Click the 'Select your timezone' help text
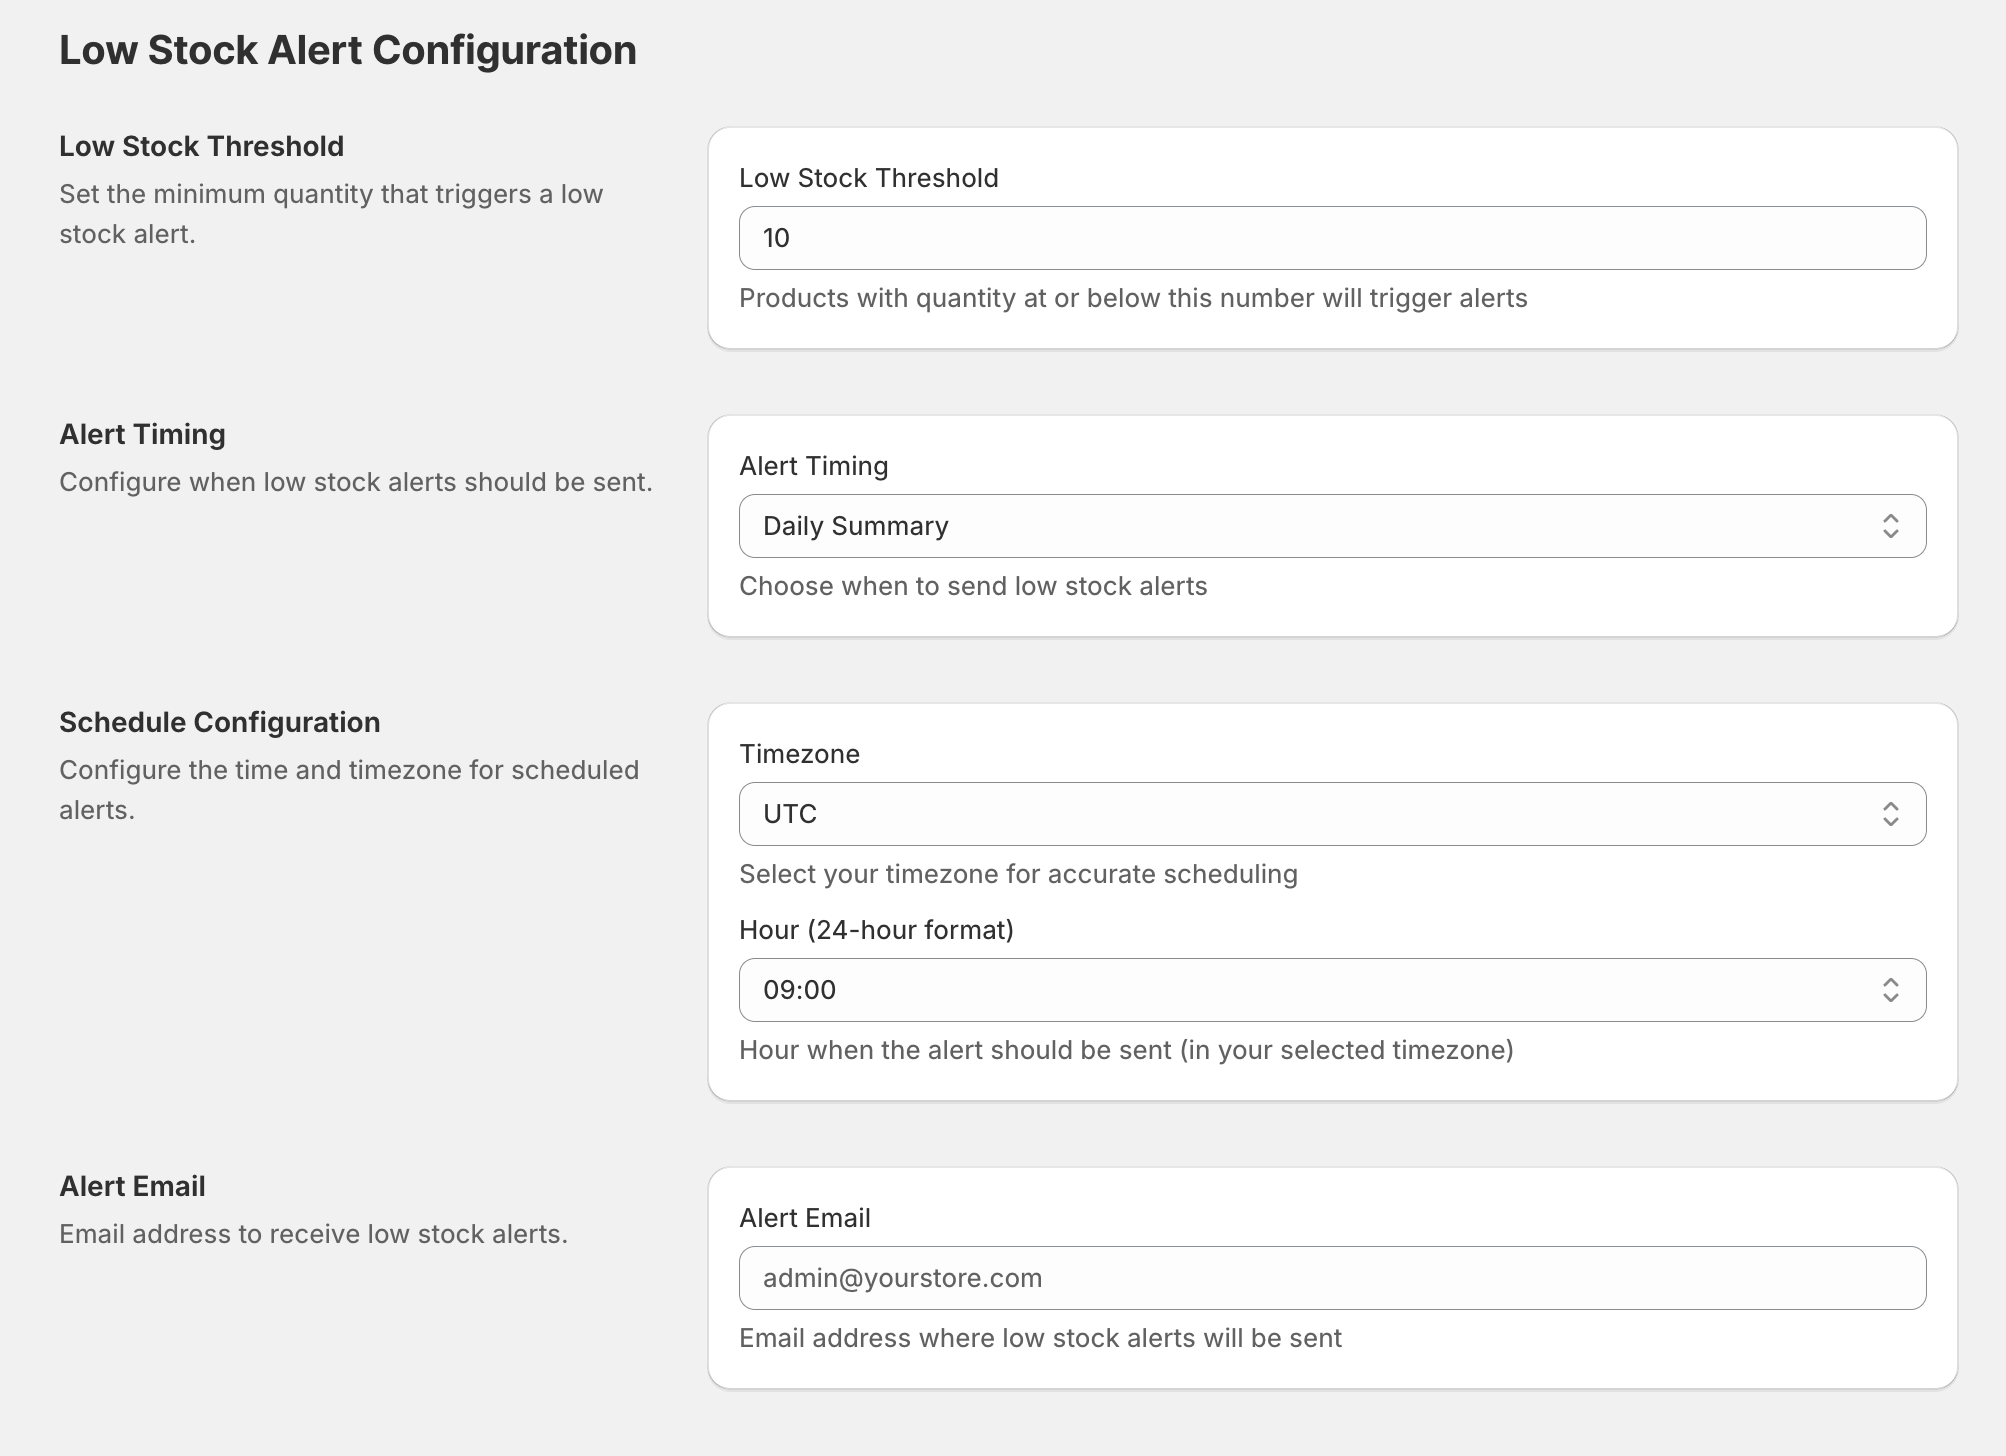The height and width of the screenshot is (1456, 2006). [1018, 874]
